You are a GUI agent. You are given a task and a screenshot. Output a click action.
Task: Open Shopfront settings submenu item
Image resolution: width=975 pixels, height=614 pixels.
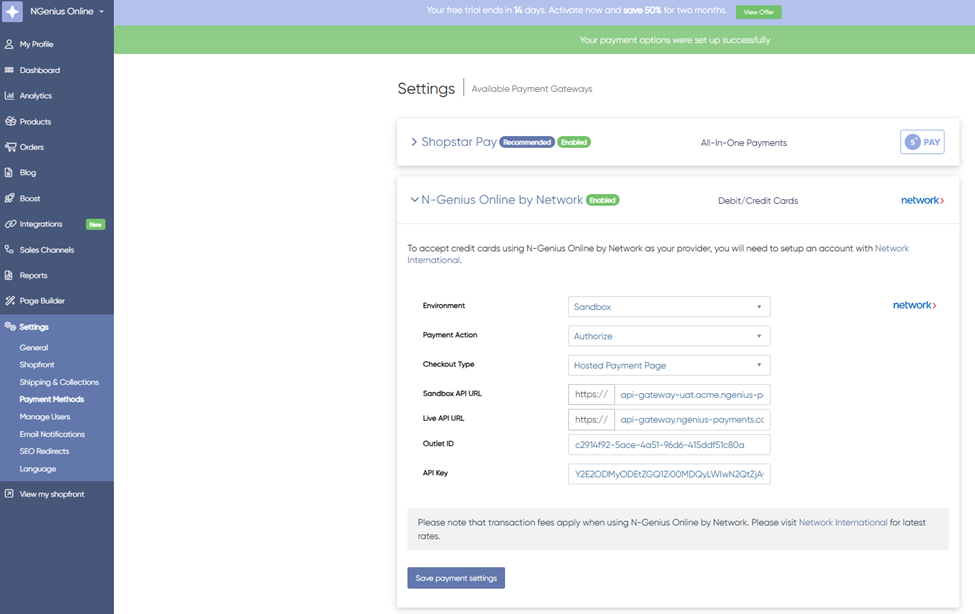point(37,365)
